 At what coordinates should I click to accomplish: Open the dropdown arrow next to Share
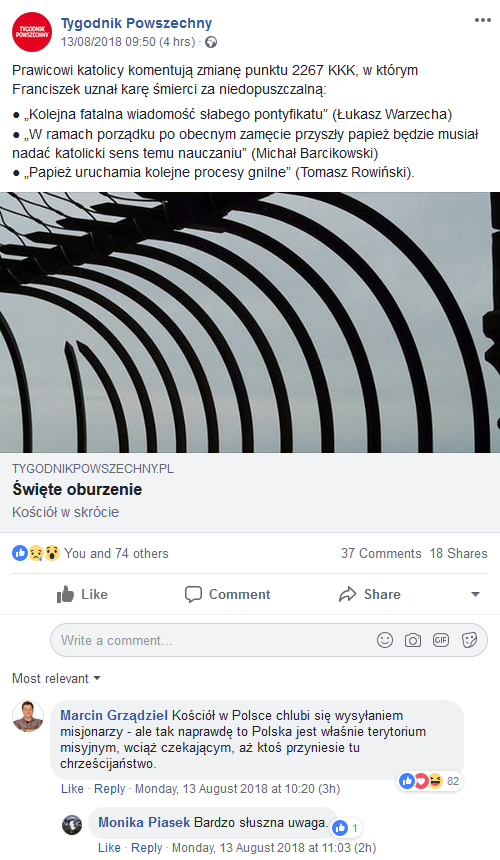[475, 594]
